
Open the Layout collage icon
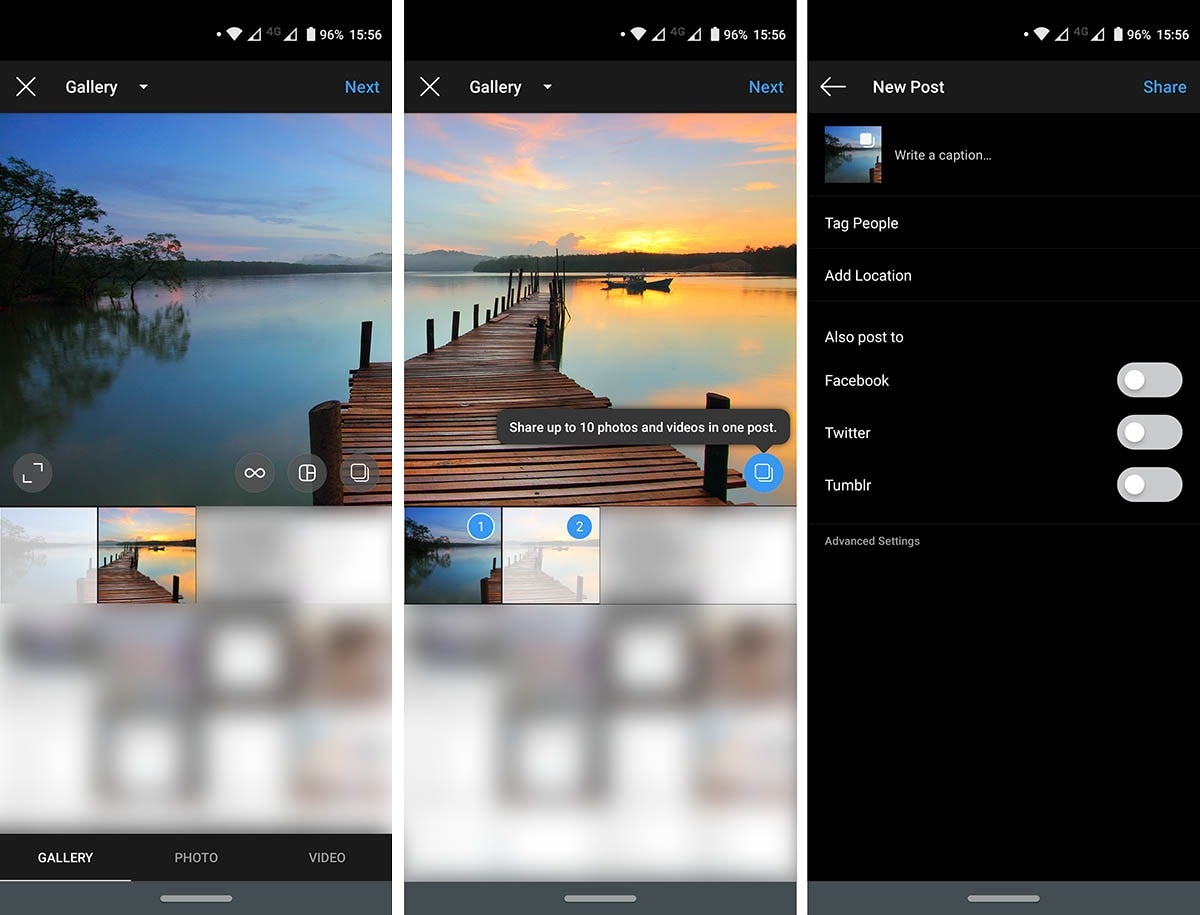[307, 473]
